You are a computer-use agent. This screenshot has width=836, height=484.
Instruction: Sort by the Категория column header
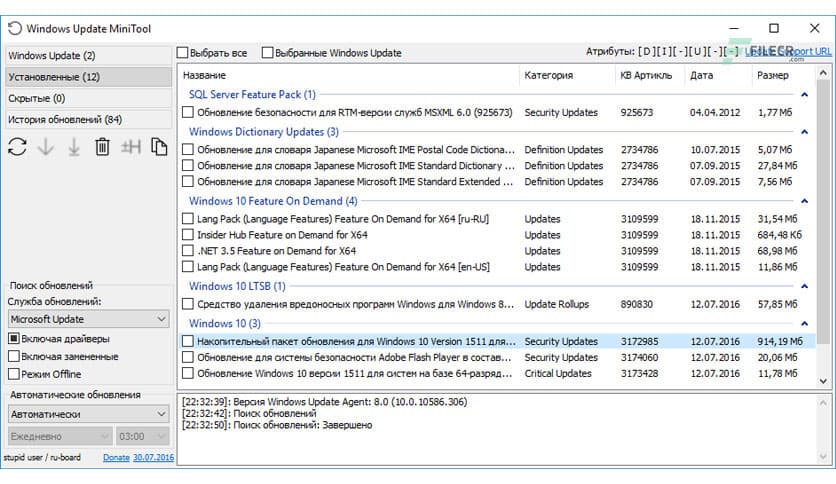click(x=567, y=75)
